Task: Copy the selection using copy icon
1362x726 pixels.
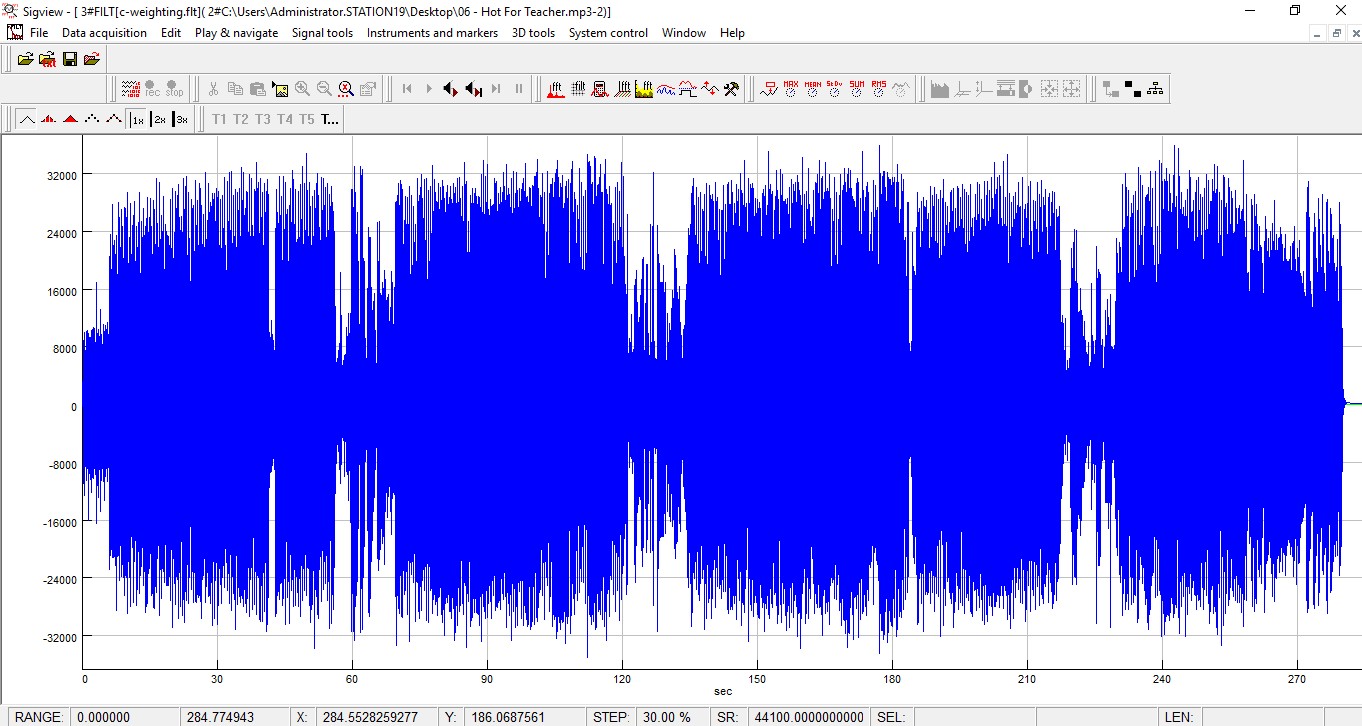Action: tap(235, 89)
